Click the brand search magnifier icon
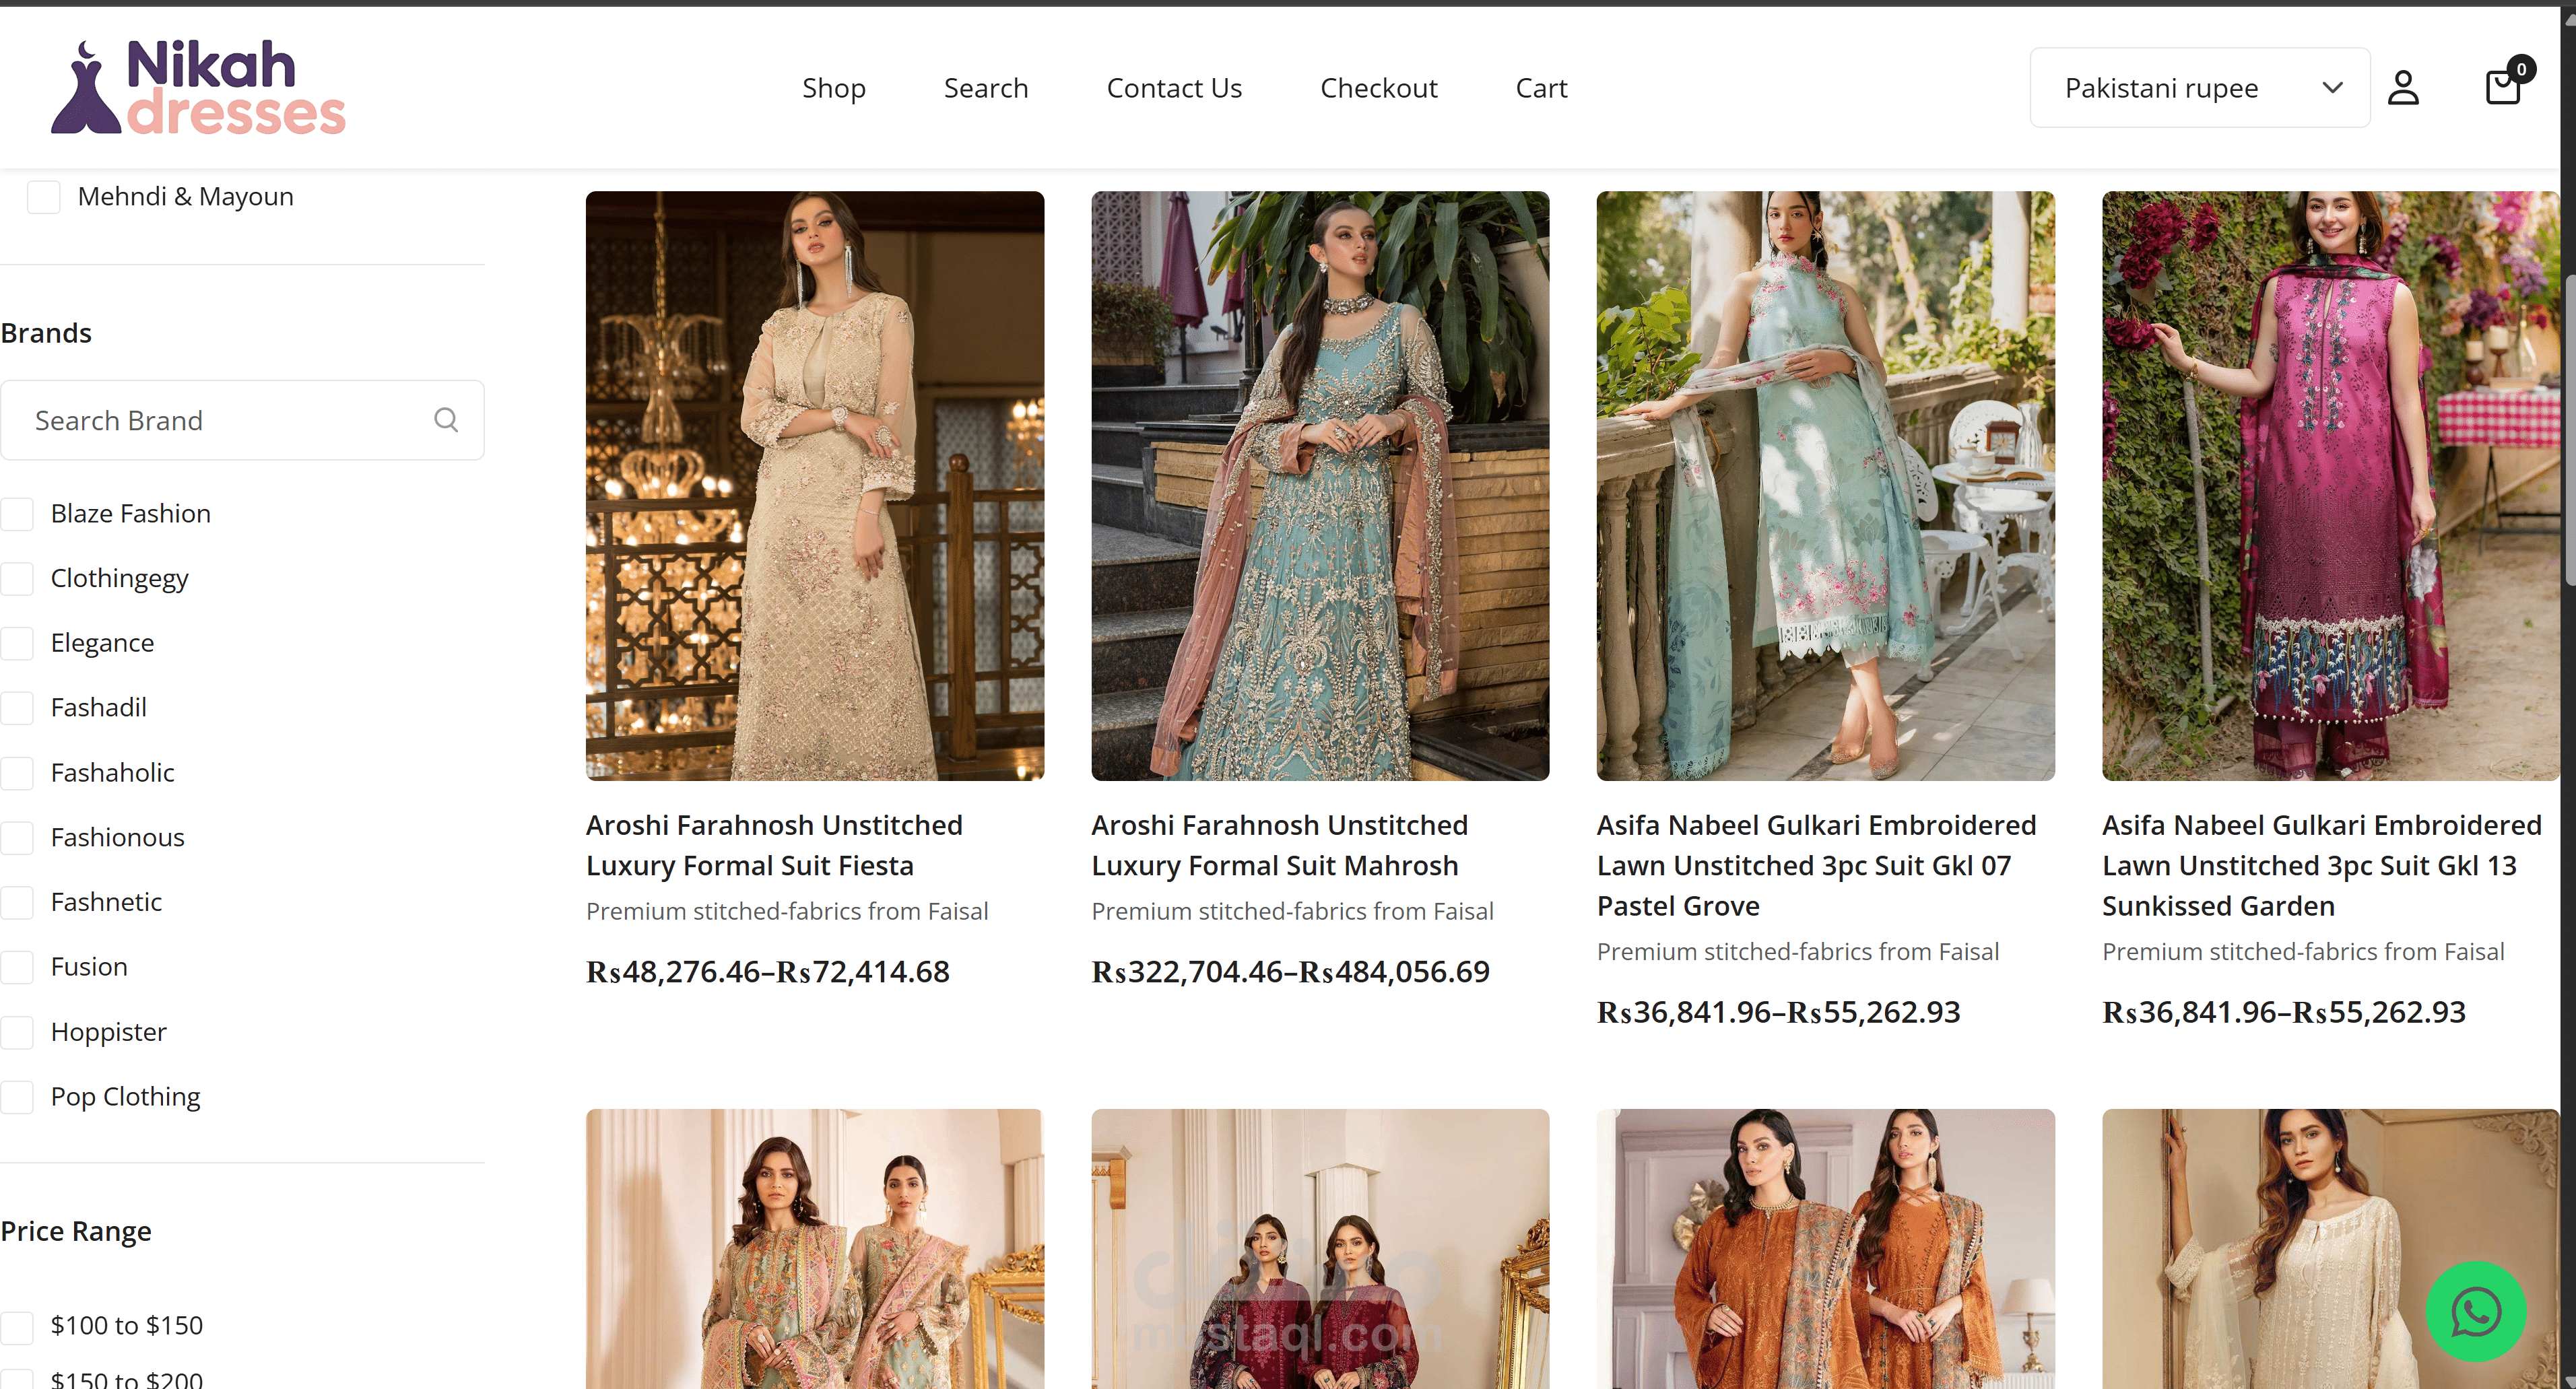The width and height of the screenshot is (2576, 1389). coord(446,420)
